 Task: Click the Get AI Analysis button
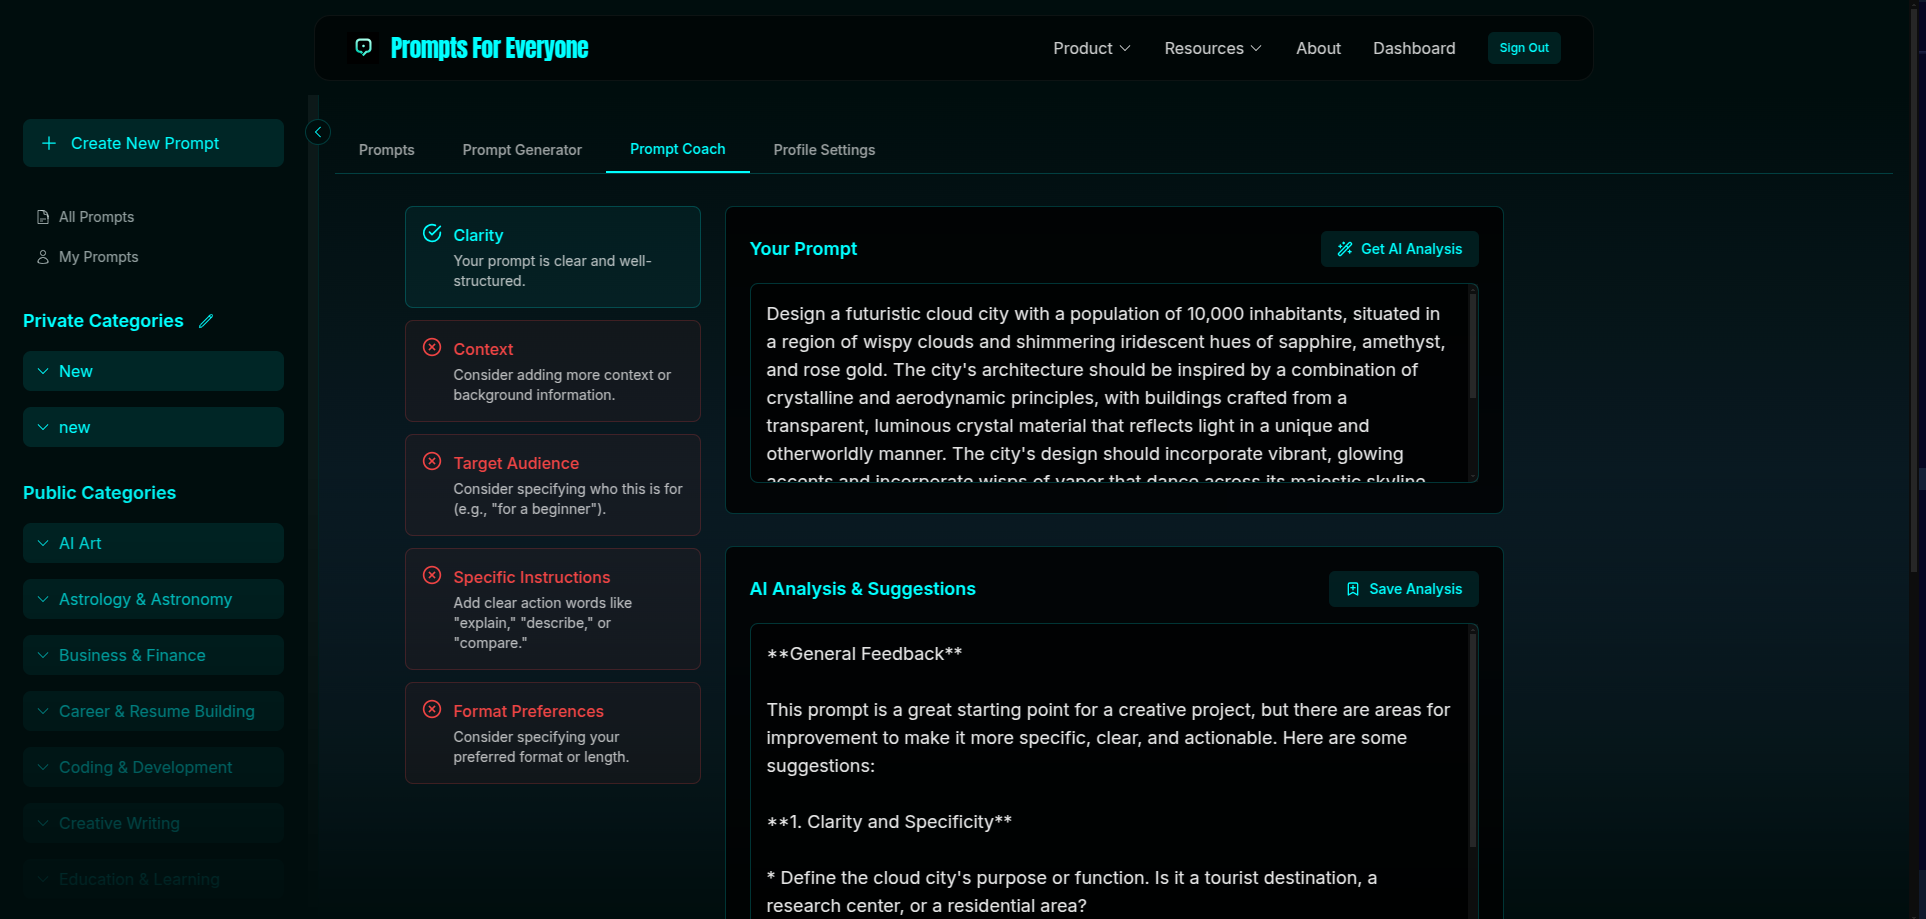(x=1400, y=249)
